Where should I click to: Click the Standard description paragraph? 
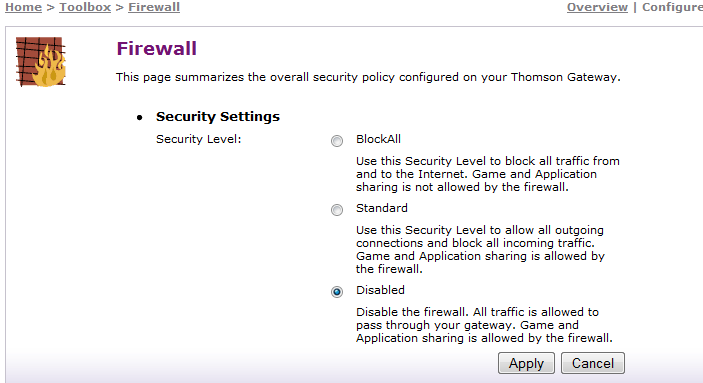click(480, 249)
